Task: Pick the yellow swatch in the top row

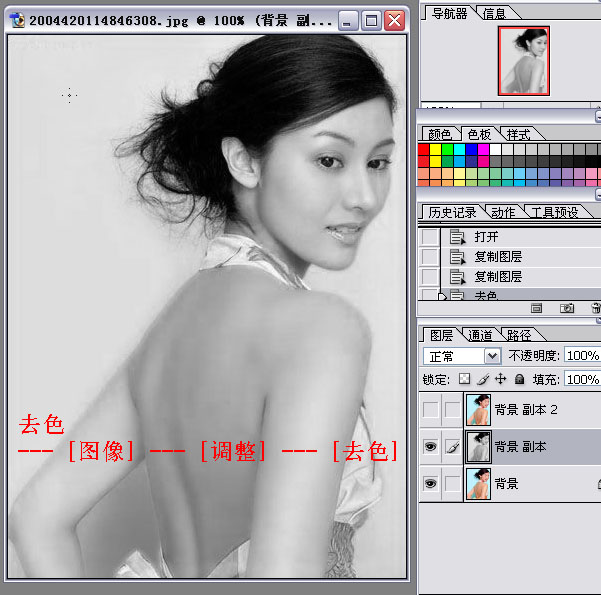Action: [x=435, y=150]
